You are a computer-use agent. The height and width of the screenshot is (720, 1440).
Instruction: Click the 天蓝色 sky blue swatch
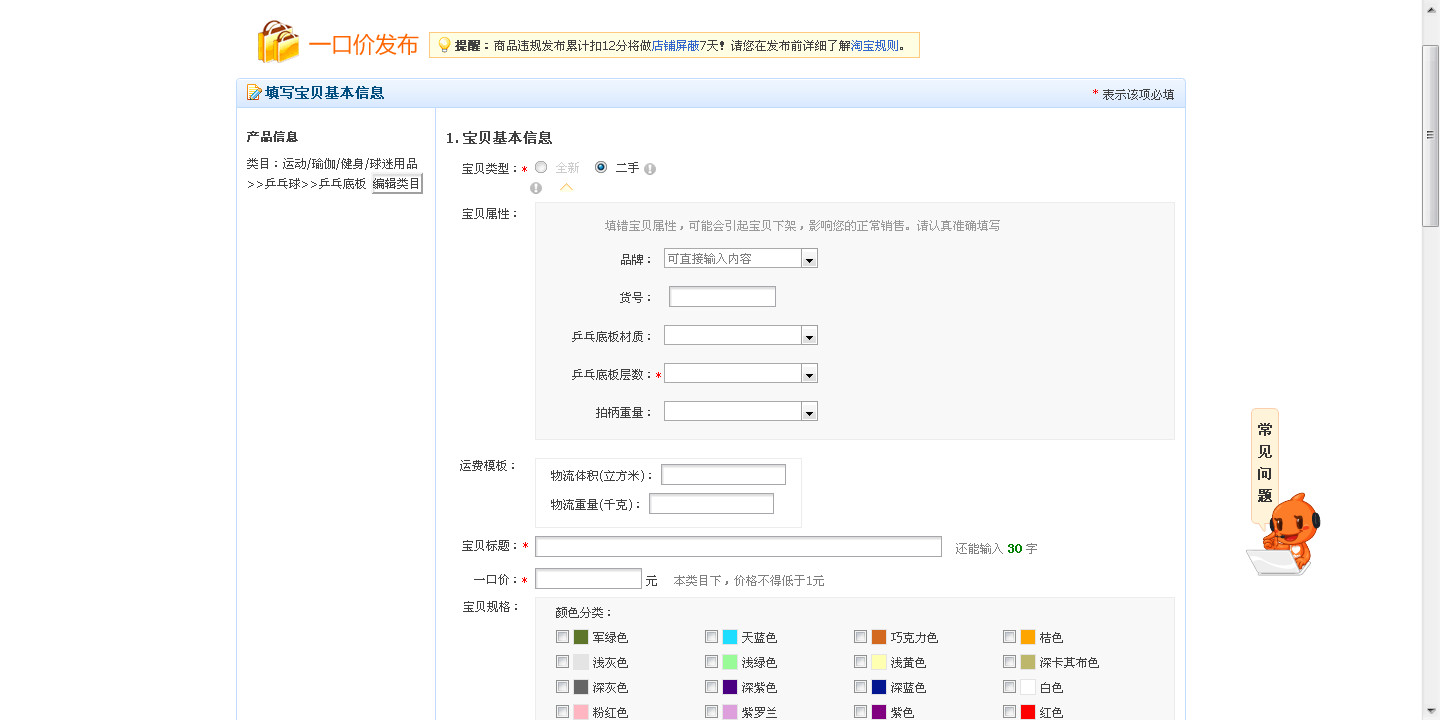coord(730,637)
